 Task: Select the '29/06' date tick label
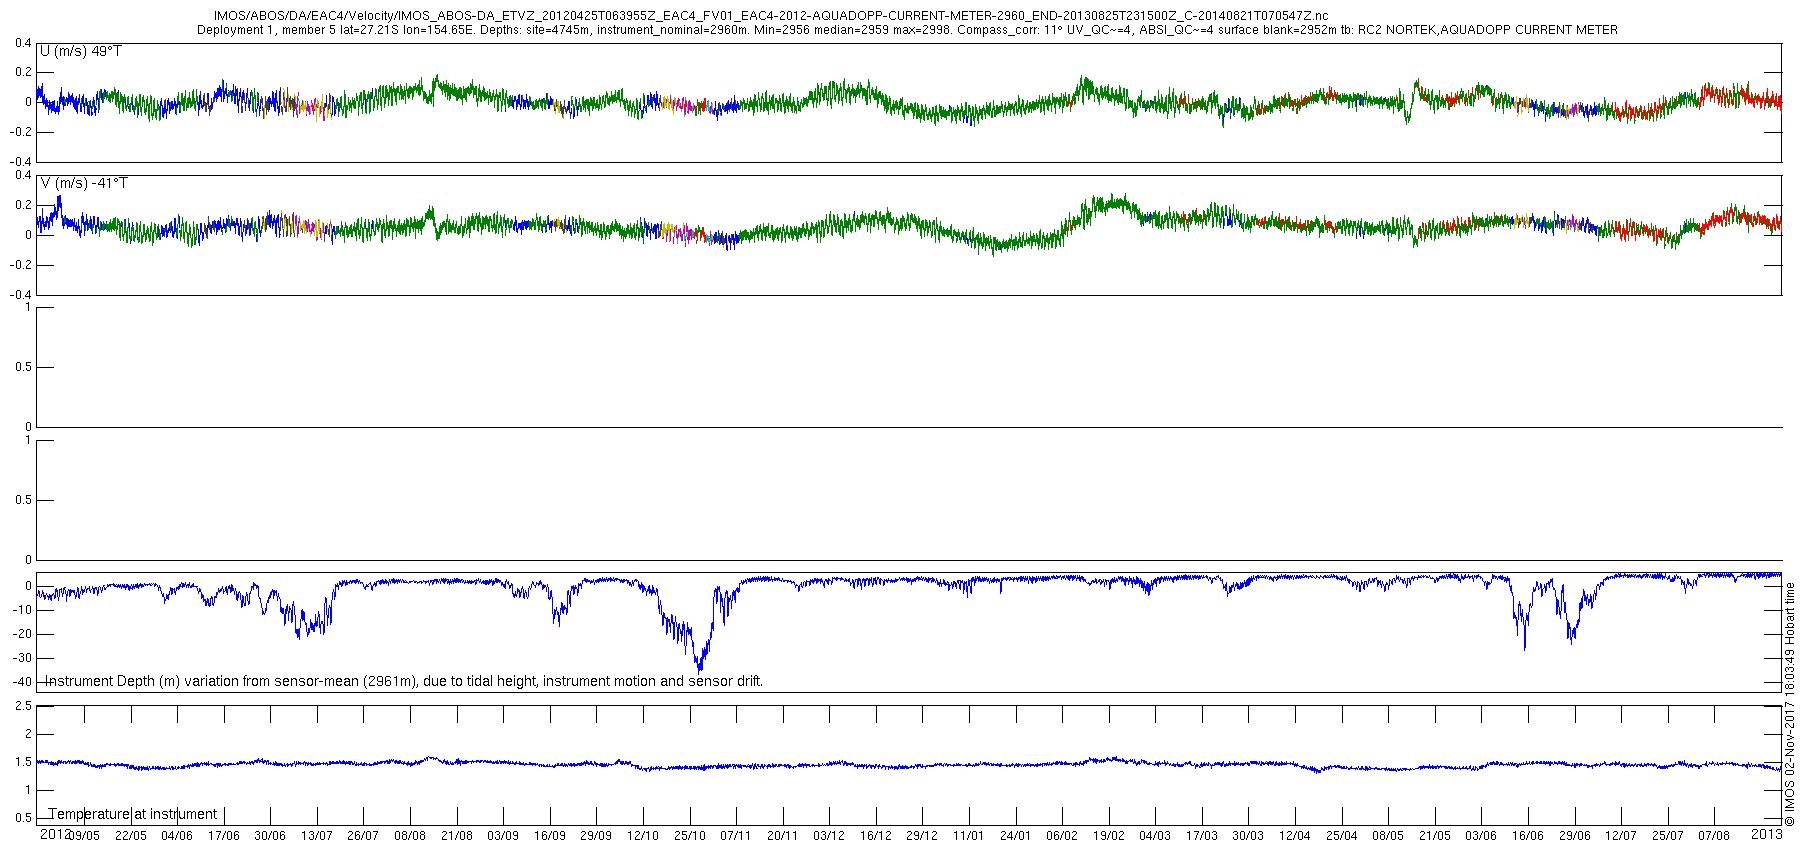[x=1575, y=836]
